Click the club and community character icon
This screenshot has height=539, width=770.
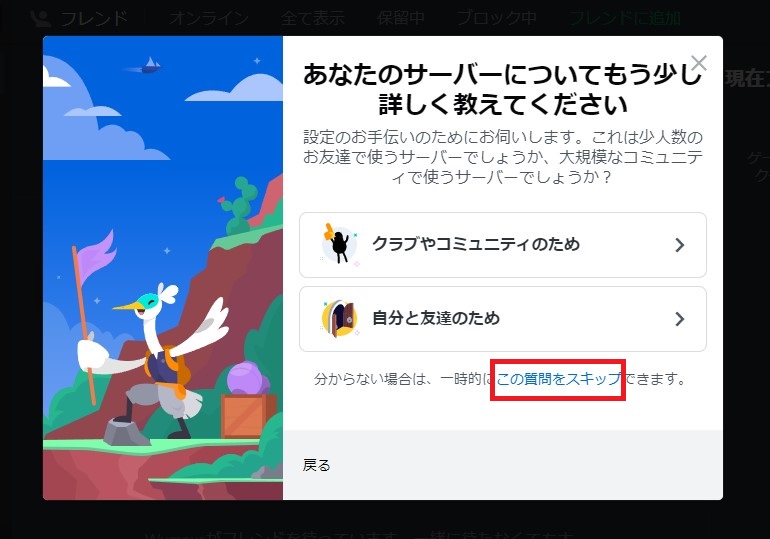[x=338, y=244]
